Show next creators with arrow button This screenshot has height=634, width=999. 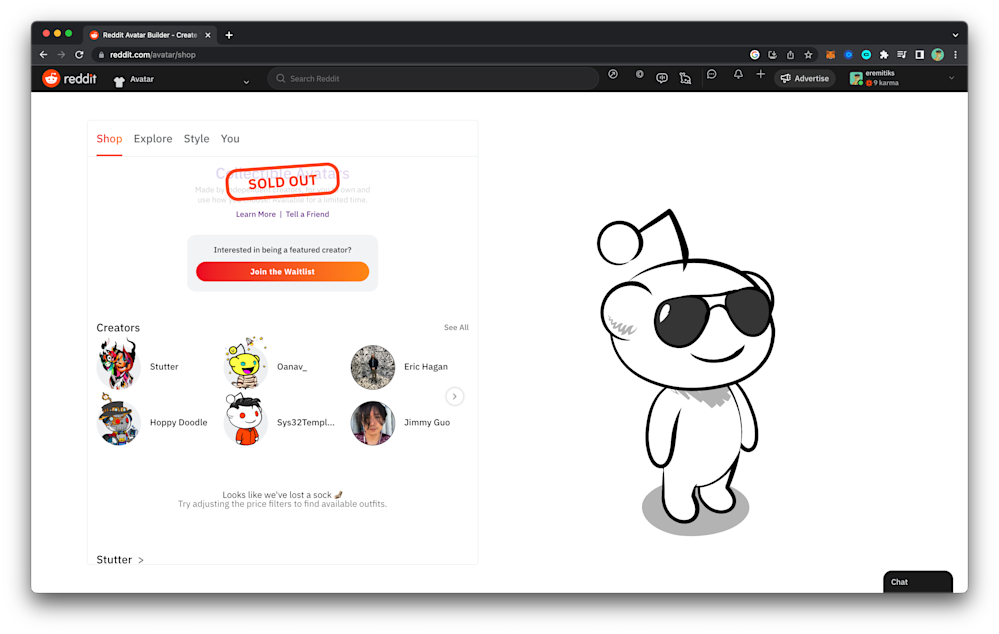tap(454, 396)
